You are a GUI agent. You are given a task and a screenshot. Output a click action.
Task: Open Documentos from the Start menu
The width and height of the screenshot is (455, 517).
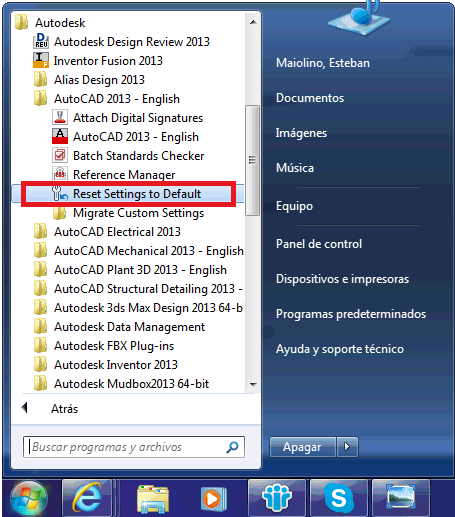coord(310,98)
